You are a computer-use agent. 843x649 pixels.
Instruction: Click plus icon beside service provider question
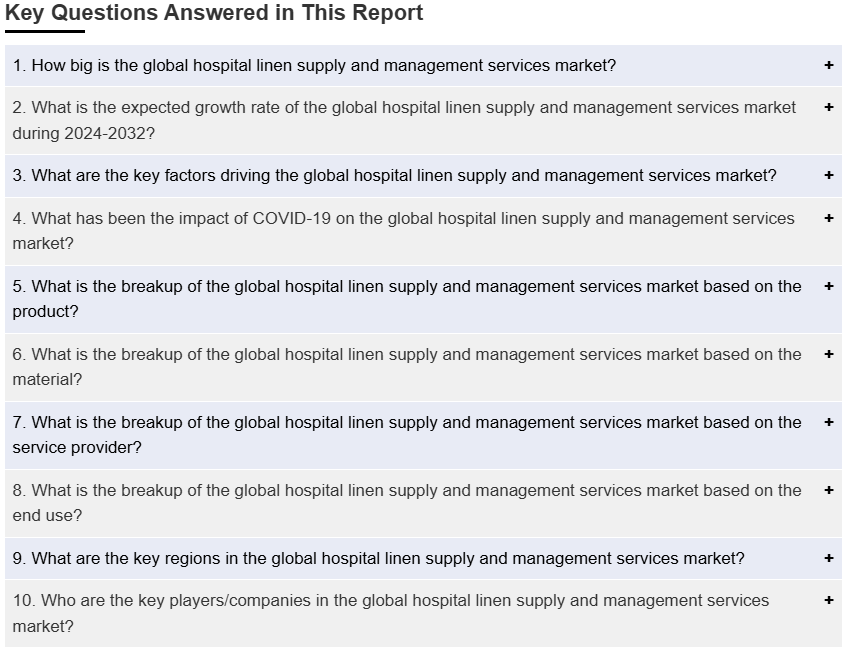point(828,422)
